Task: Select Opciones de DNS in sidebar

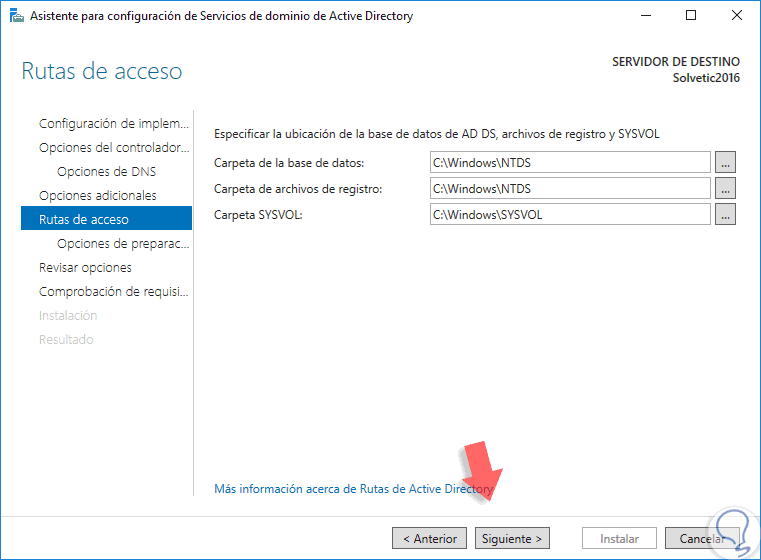Action: (x=106, y=172)
